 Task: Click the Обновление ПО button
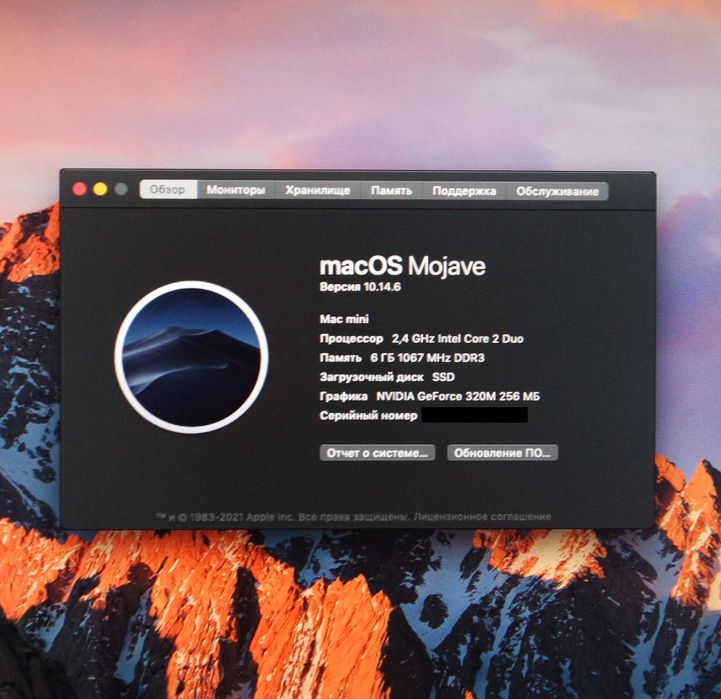[x=503, y=453]
